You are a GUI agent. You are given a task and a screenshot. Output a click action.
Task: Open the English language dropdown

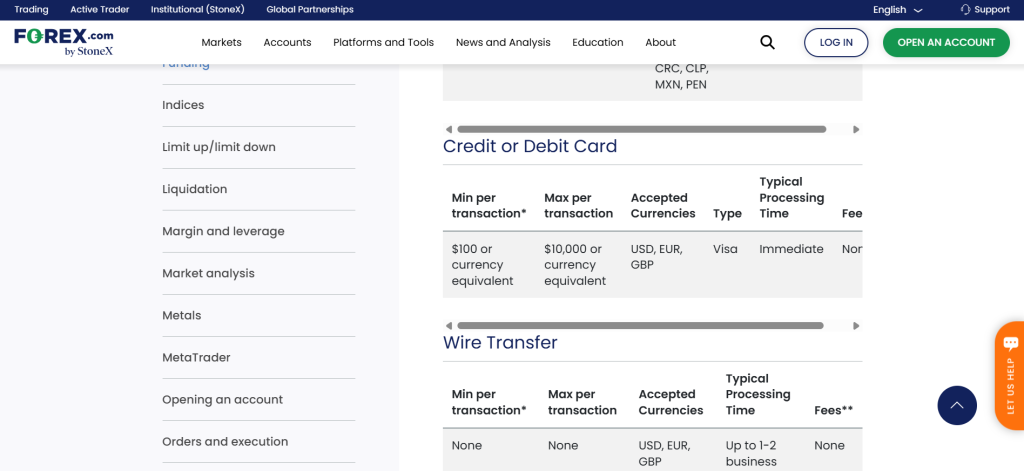897,10
